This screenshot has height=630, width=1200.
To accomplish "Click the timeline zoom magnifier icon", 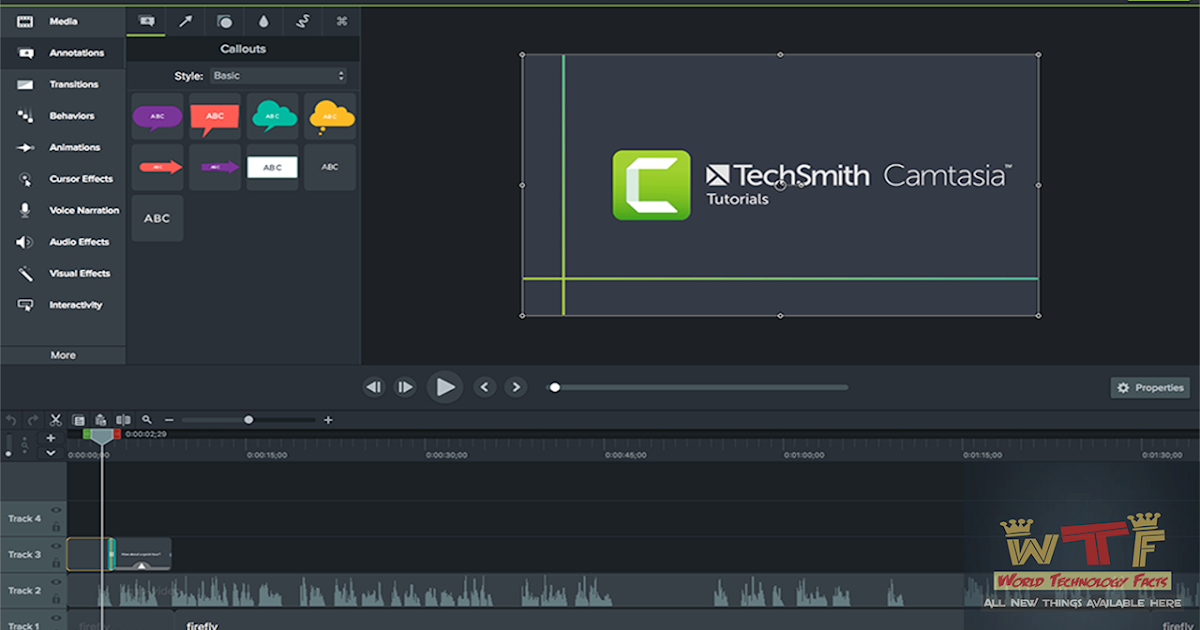I will (x=147, y=420).
